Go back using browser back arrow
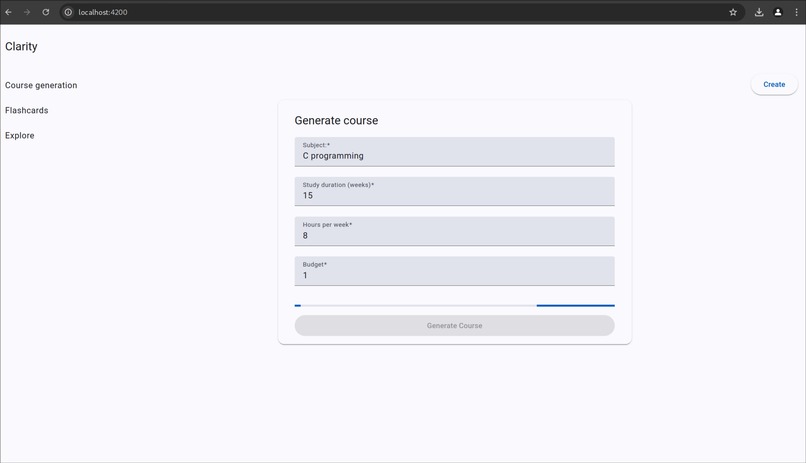 click(x=9, y=12)
